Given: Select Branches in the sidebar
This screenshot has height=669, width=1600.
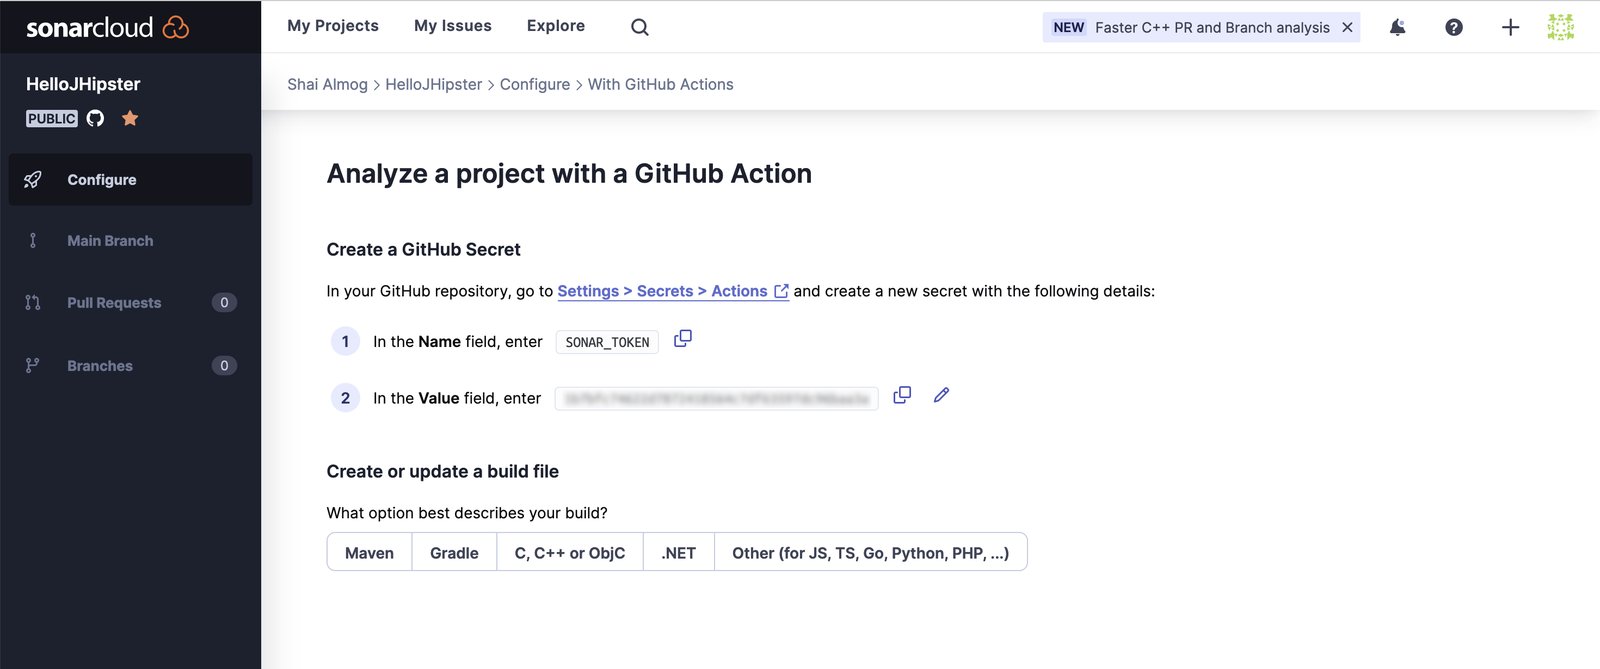Looking at the screenshot, I should [130, 366].
